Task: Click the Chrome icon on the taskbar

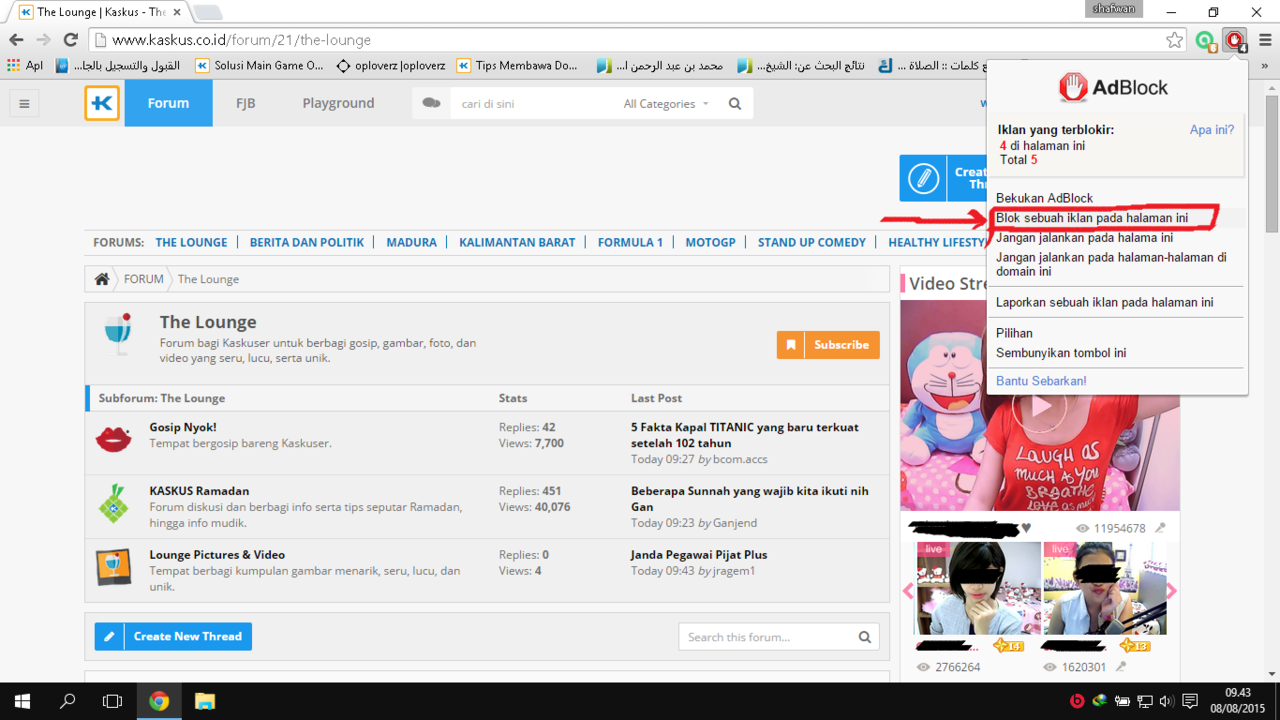Action: pyautogui.click(x=159, y=701)
